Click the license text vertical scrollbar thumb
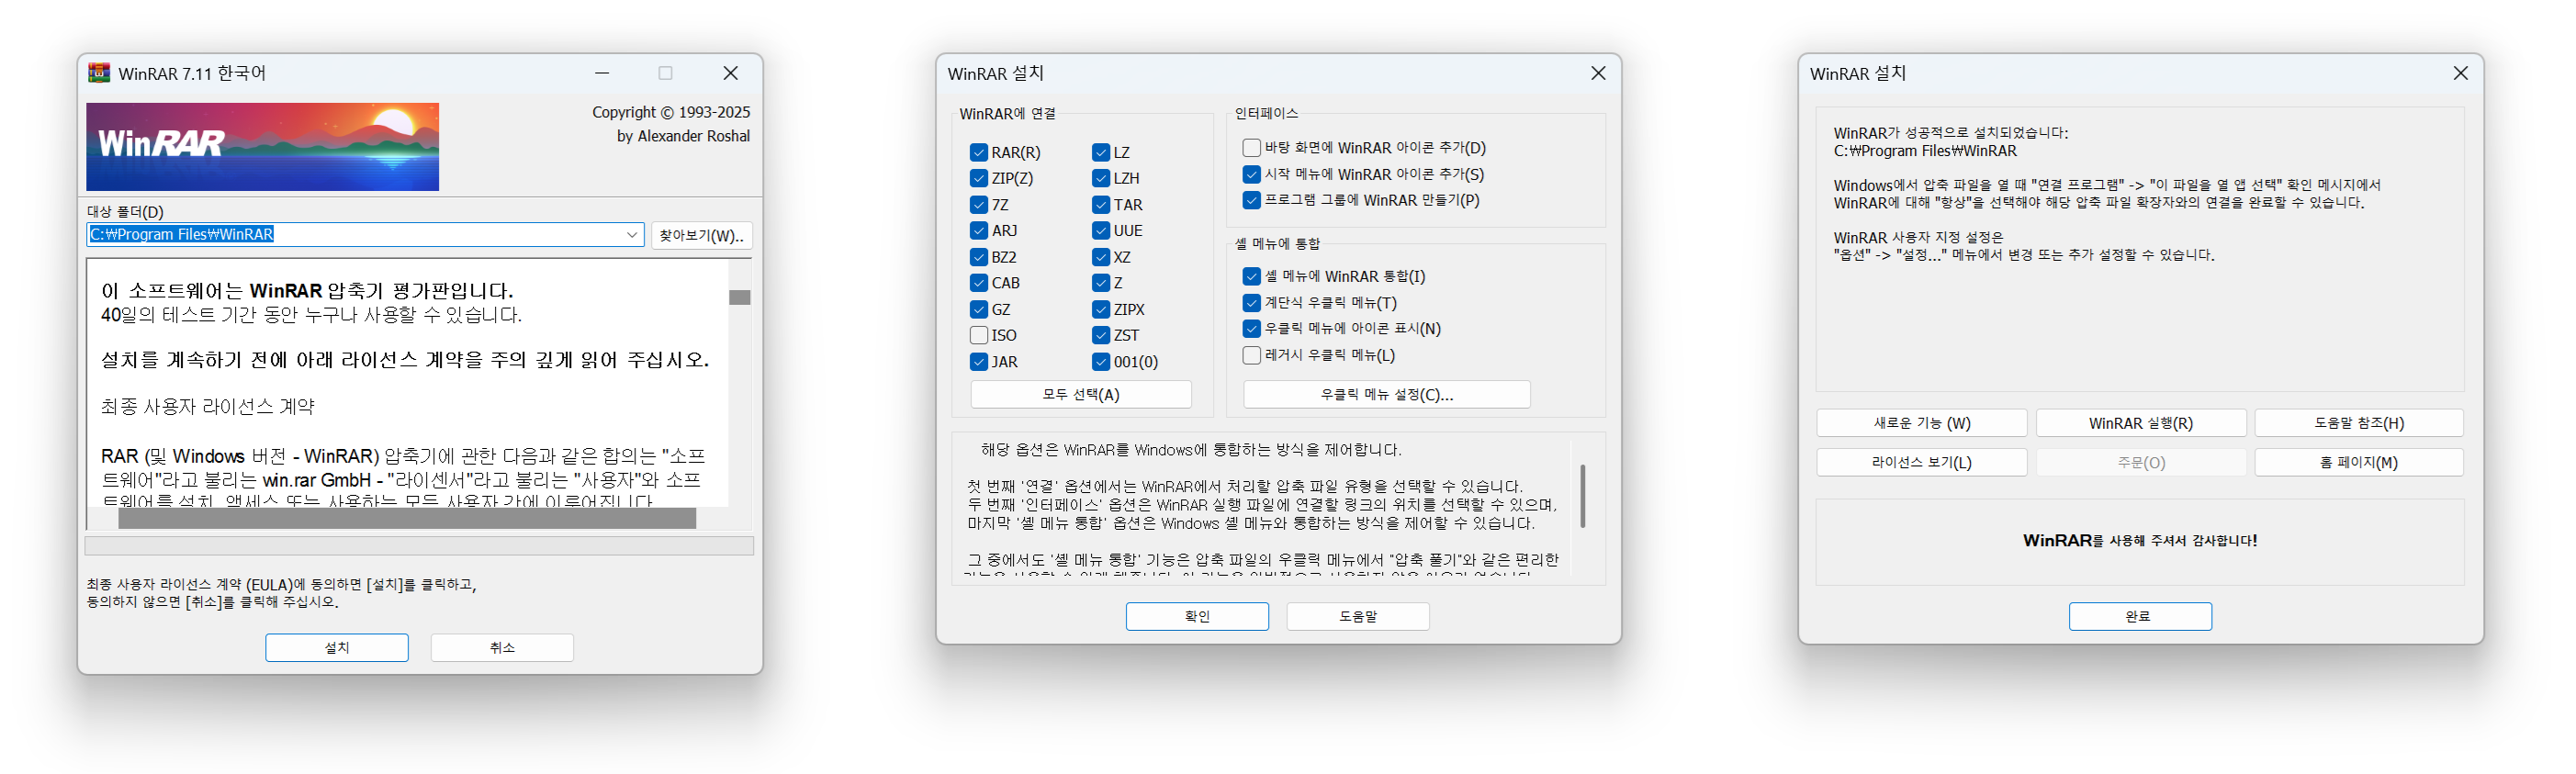This screenshot has width=2576, height=774. coord(739,297)
